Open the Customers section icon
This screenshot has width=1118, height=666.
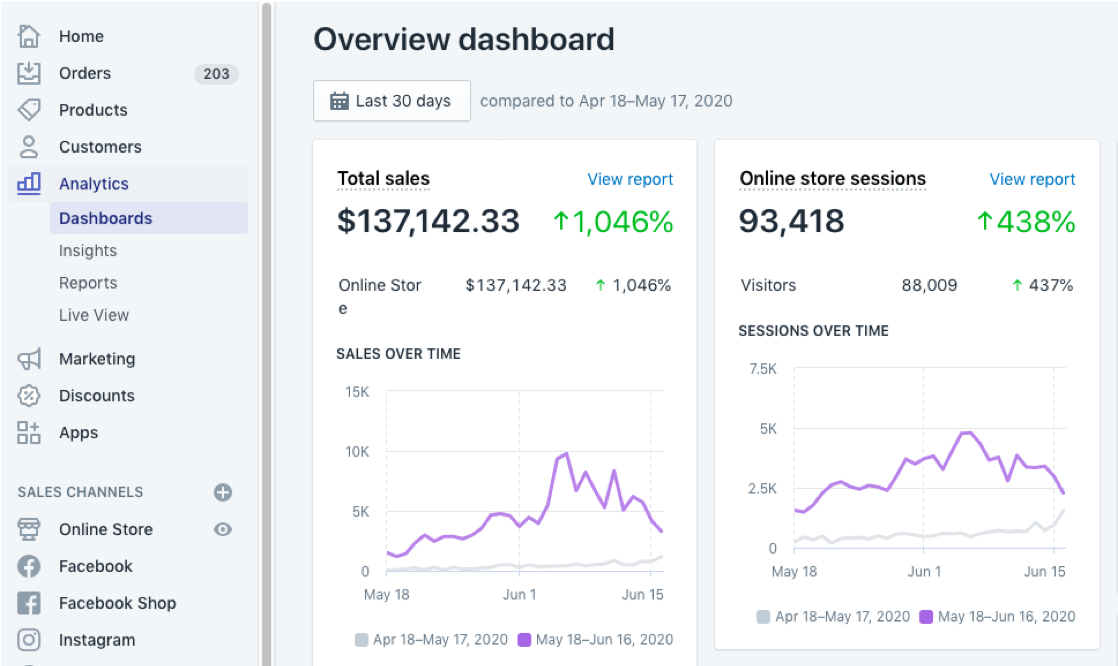[x=27, y=147]
